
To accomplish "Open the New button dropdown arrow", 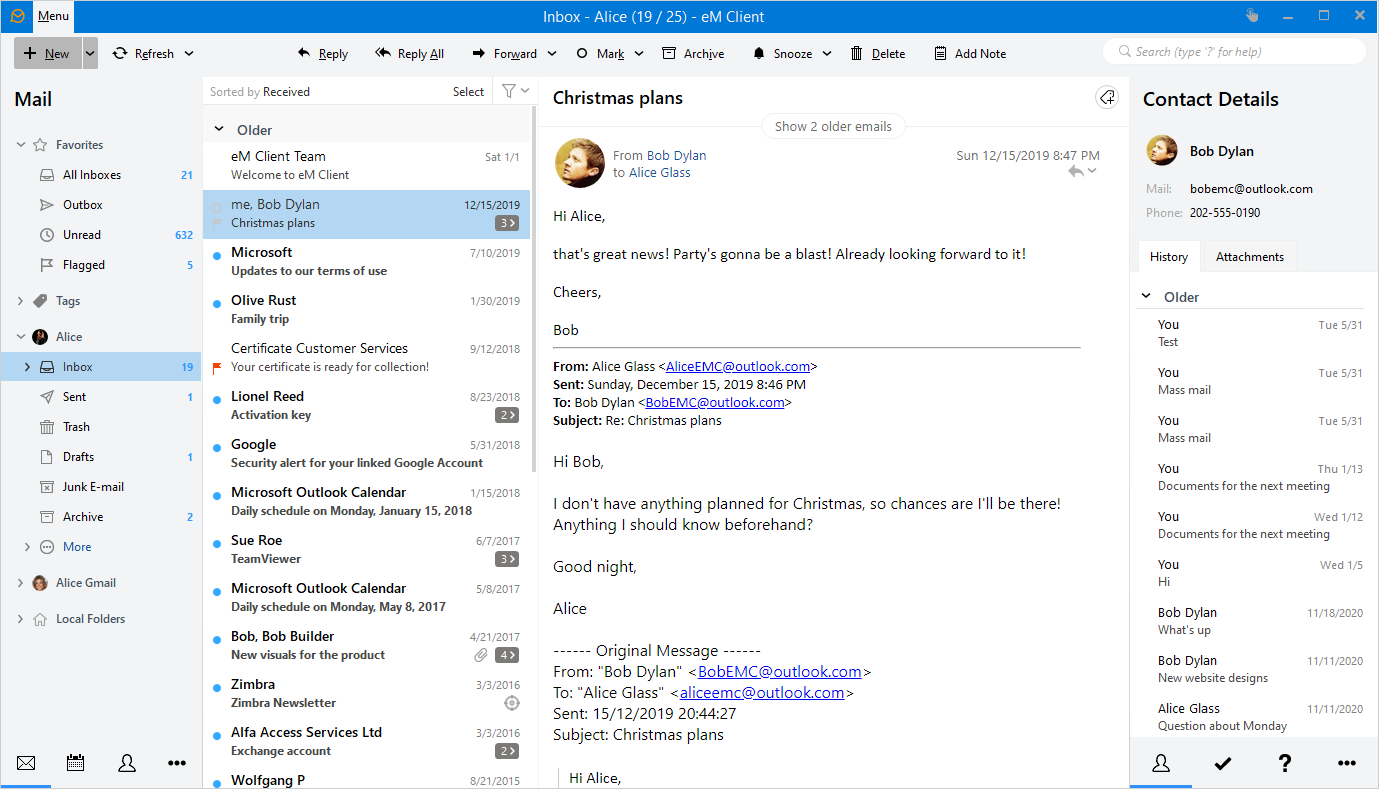I will [x=90, y=54].
